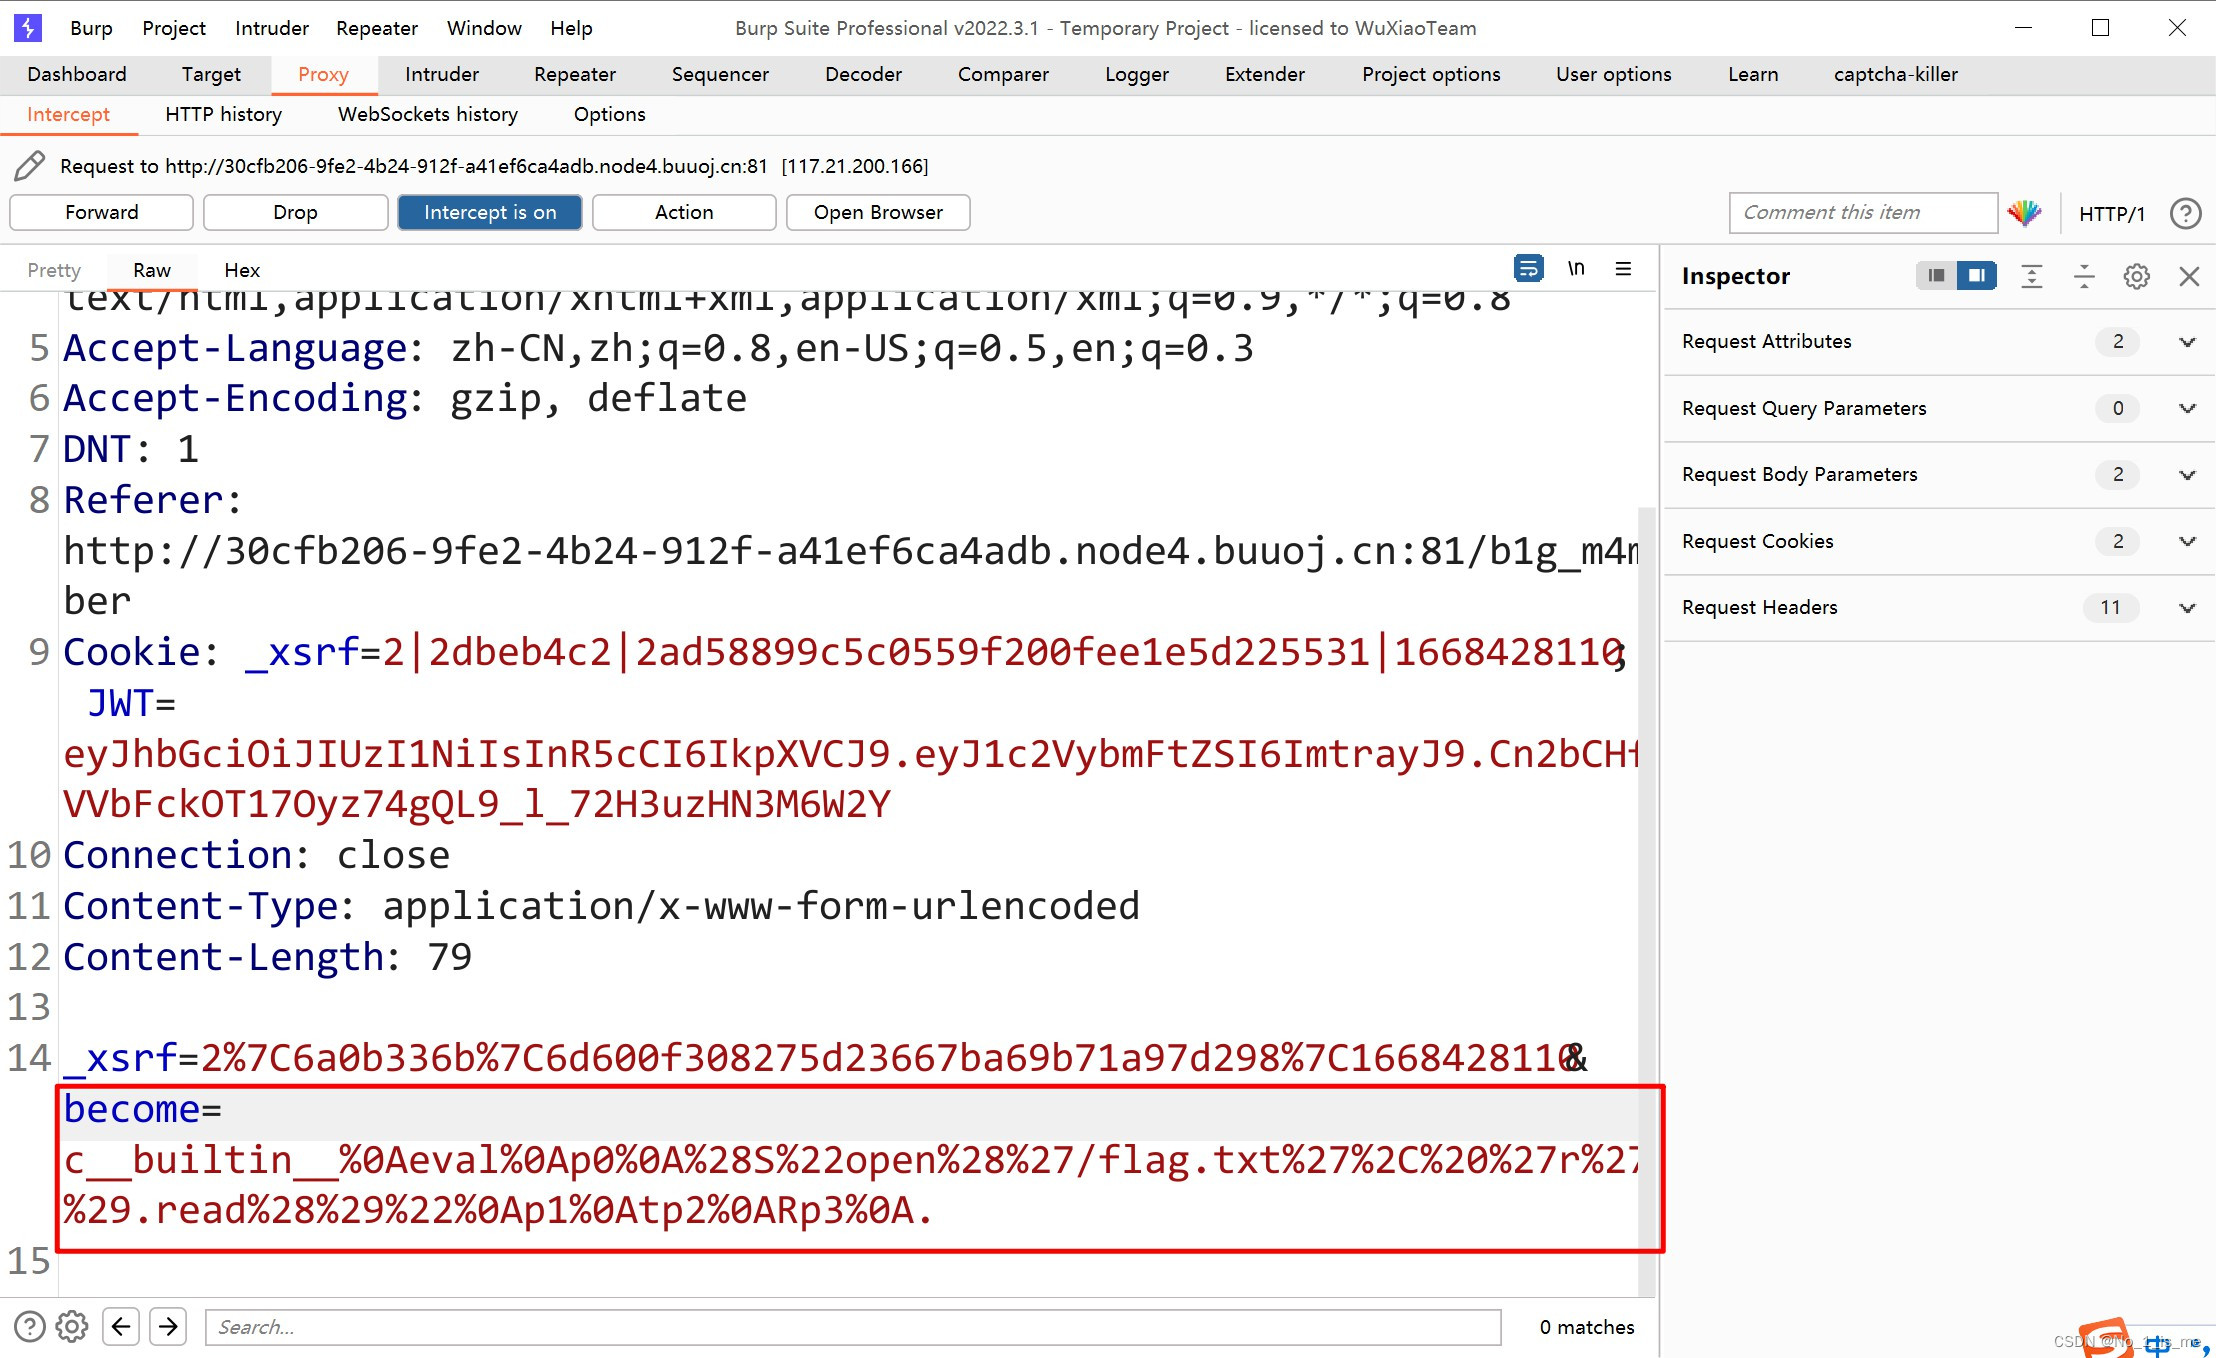Click the HTTP/1 protocol label
The height and width of the screenshot is (1358, 2216).
[2111, 213]
